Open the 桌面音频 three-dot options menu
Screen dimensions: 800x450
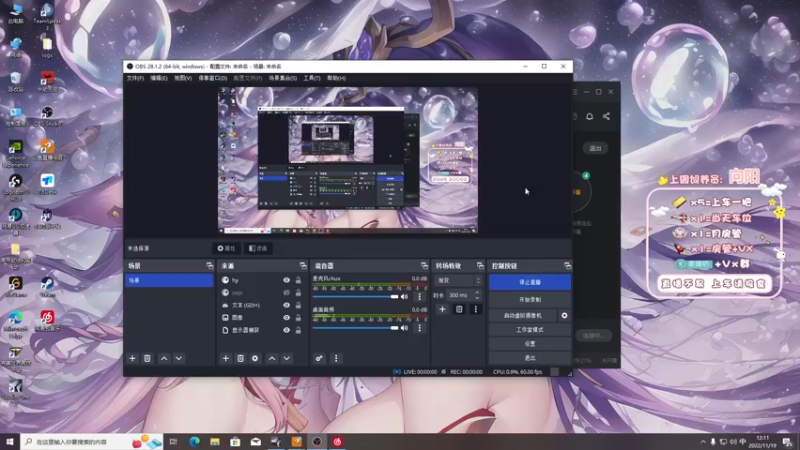tap(420, 328)
